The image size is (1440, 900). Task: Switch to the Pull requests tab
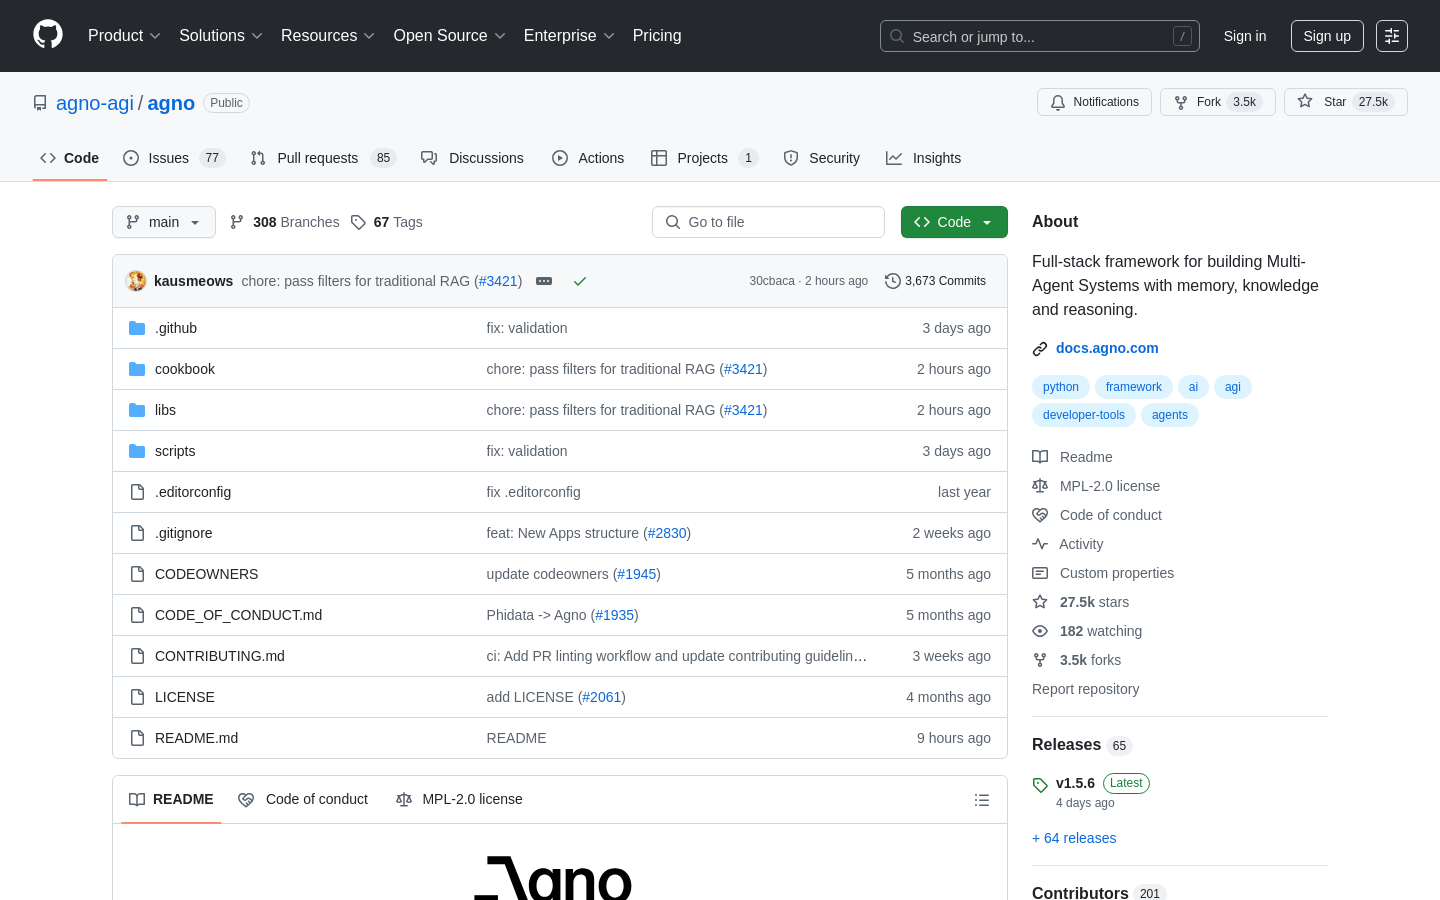pos(323,158)
